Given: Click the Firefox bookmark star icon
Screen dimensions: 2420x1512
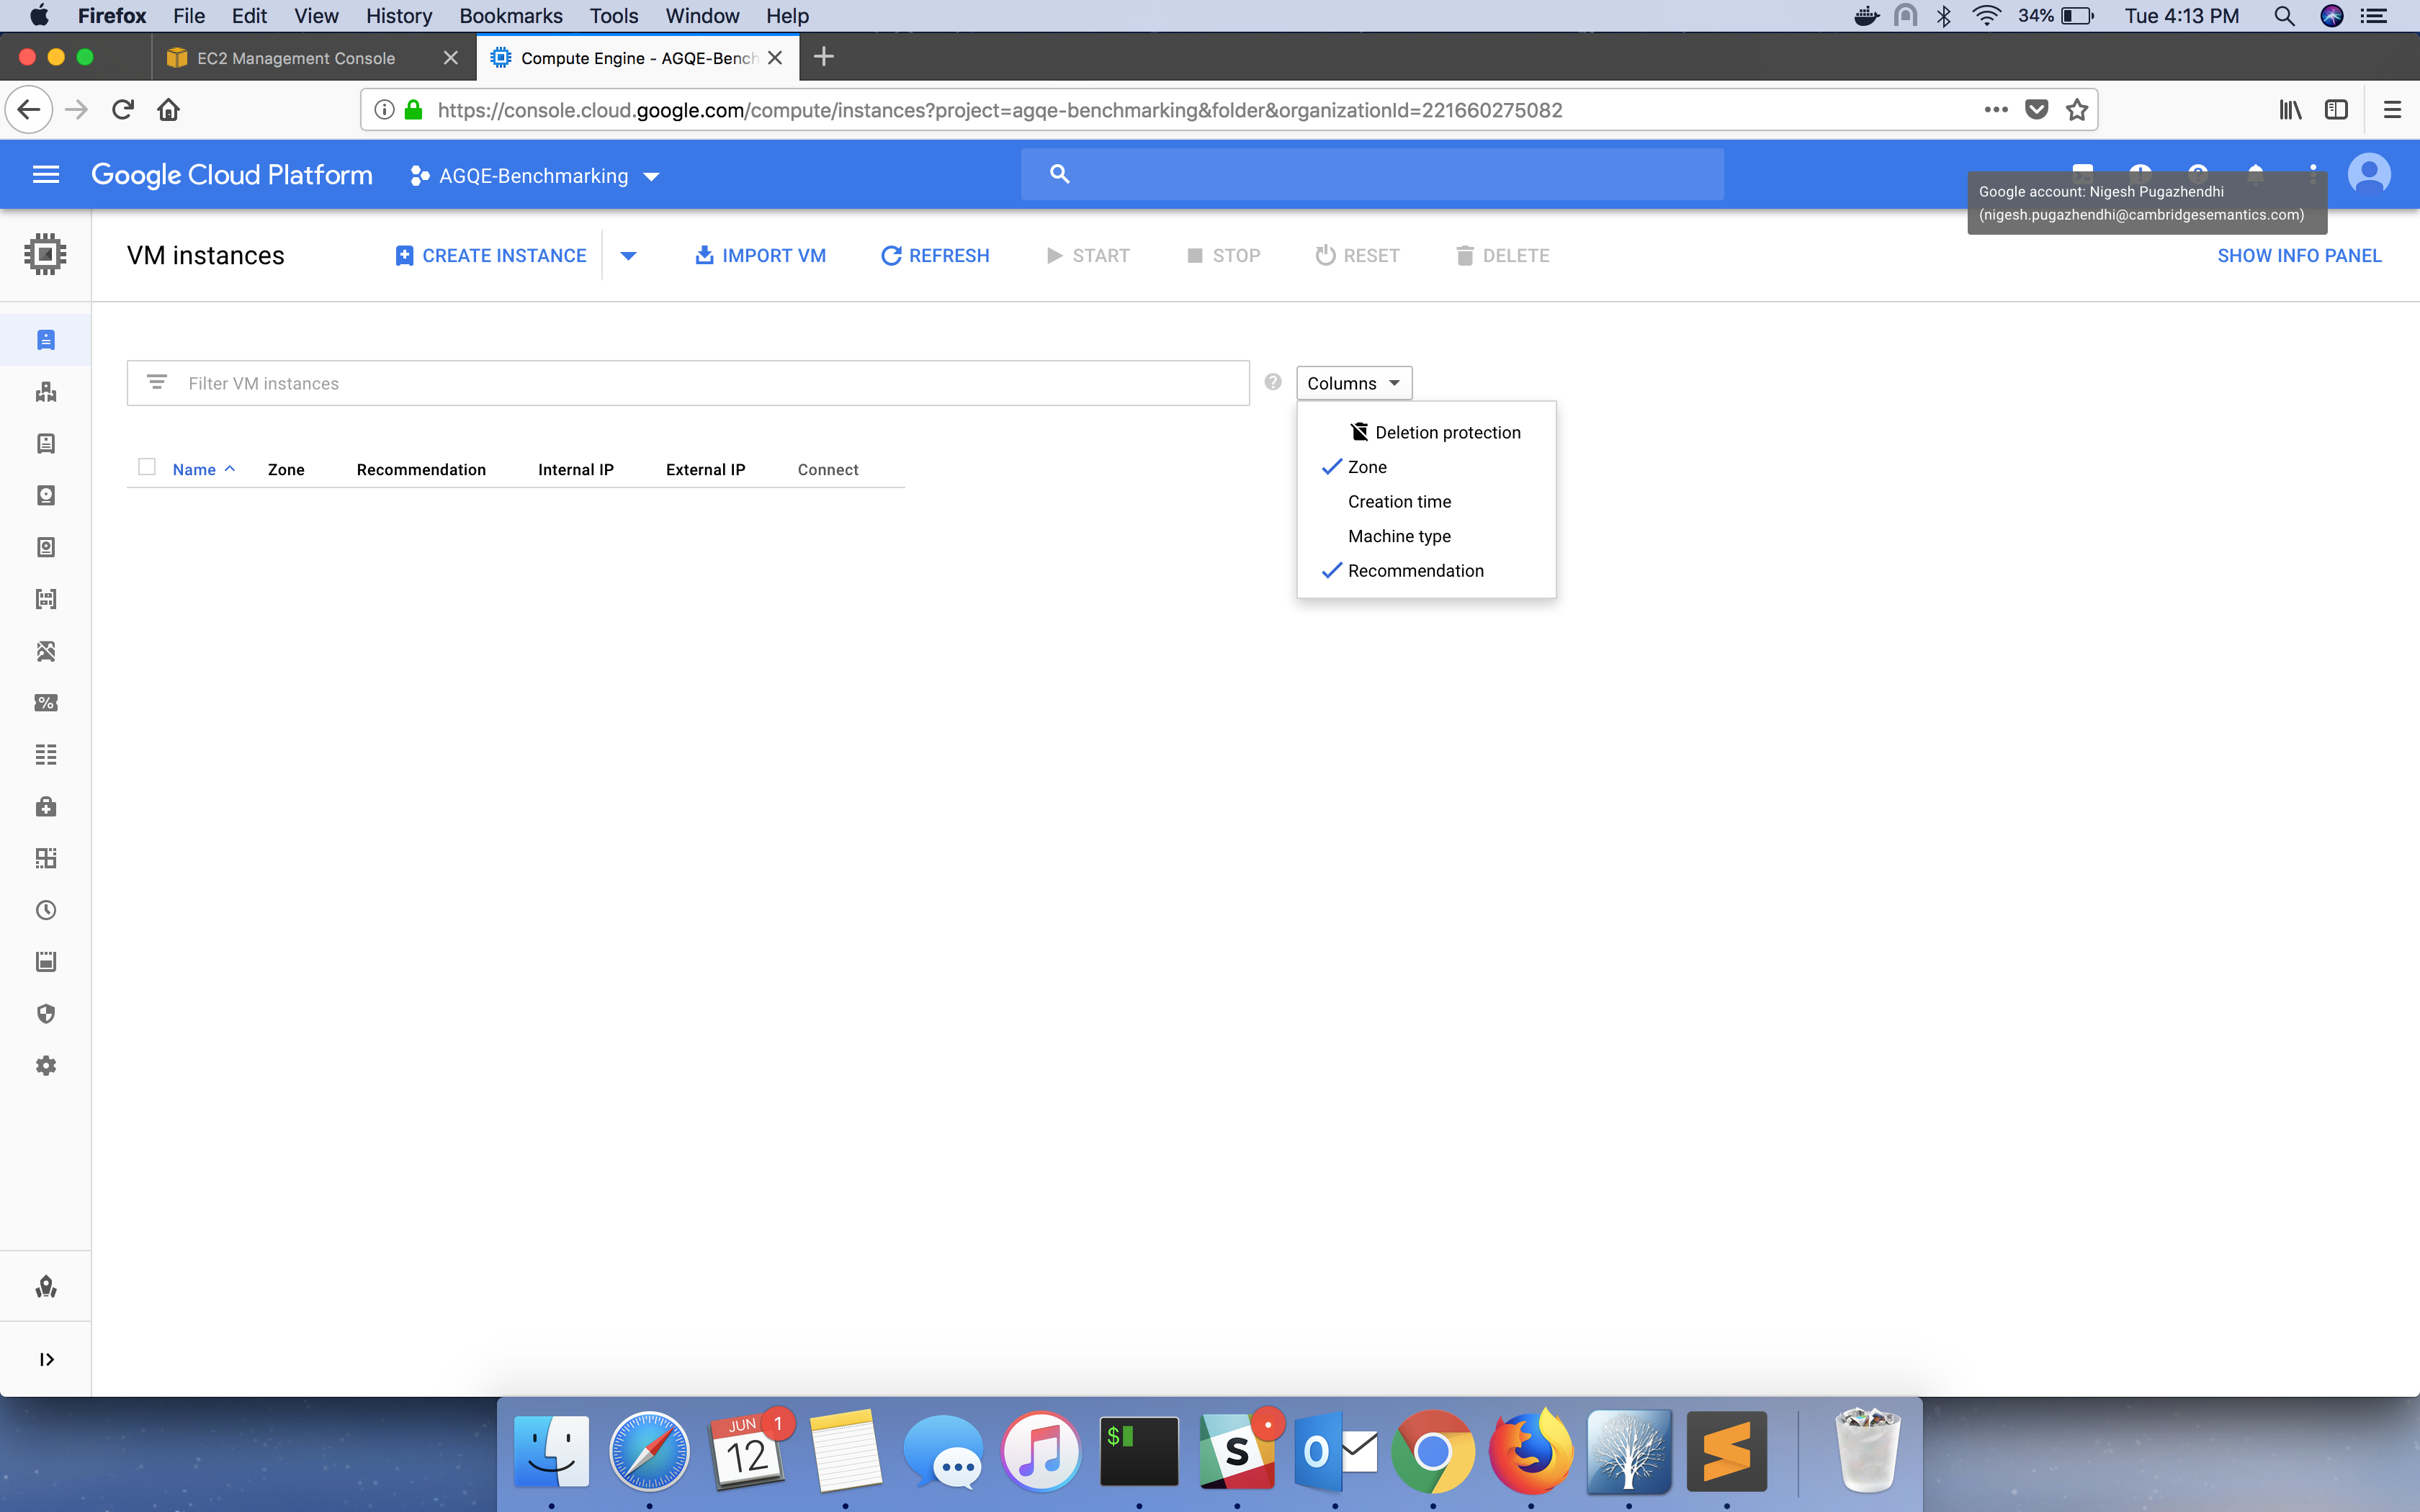Looking at the screenshot, I should pos(2077,110).
